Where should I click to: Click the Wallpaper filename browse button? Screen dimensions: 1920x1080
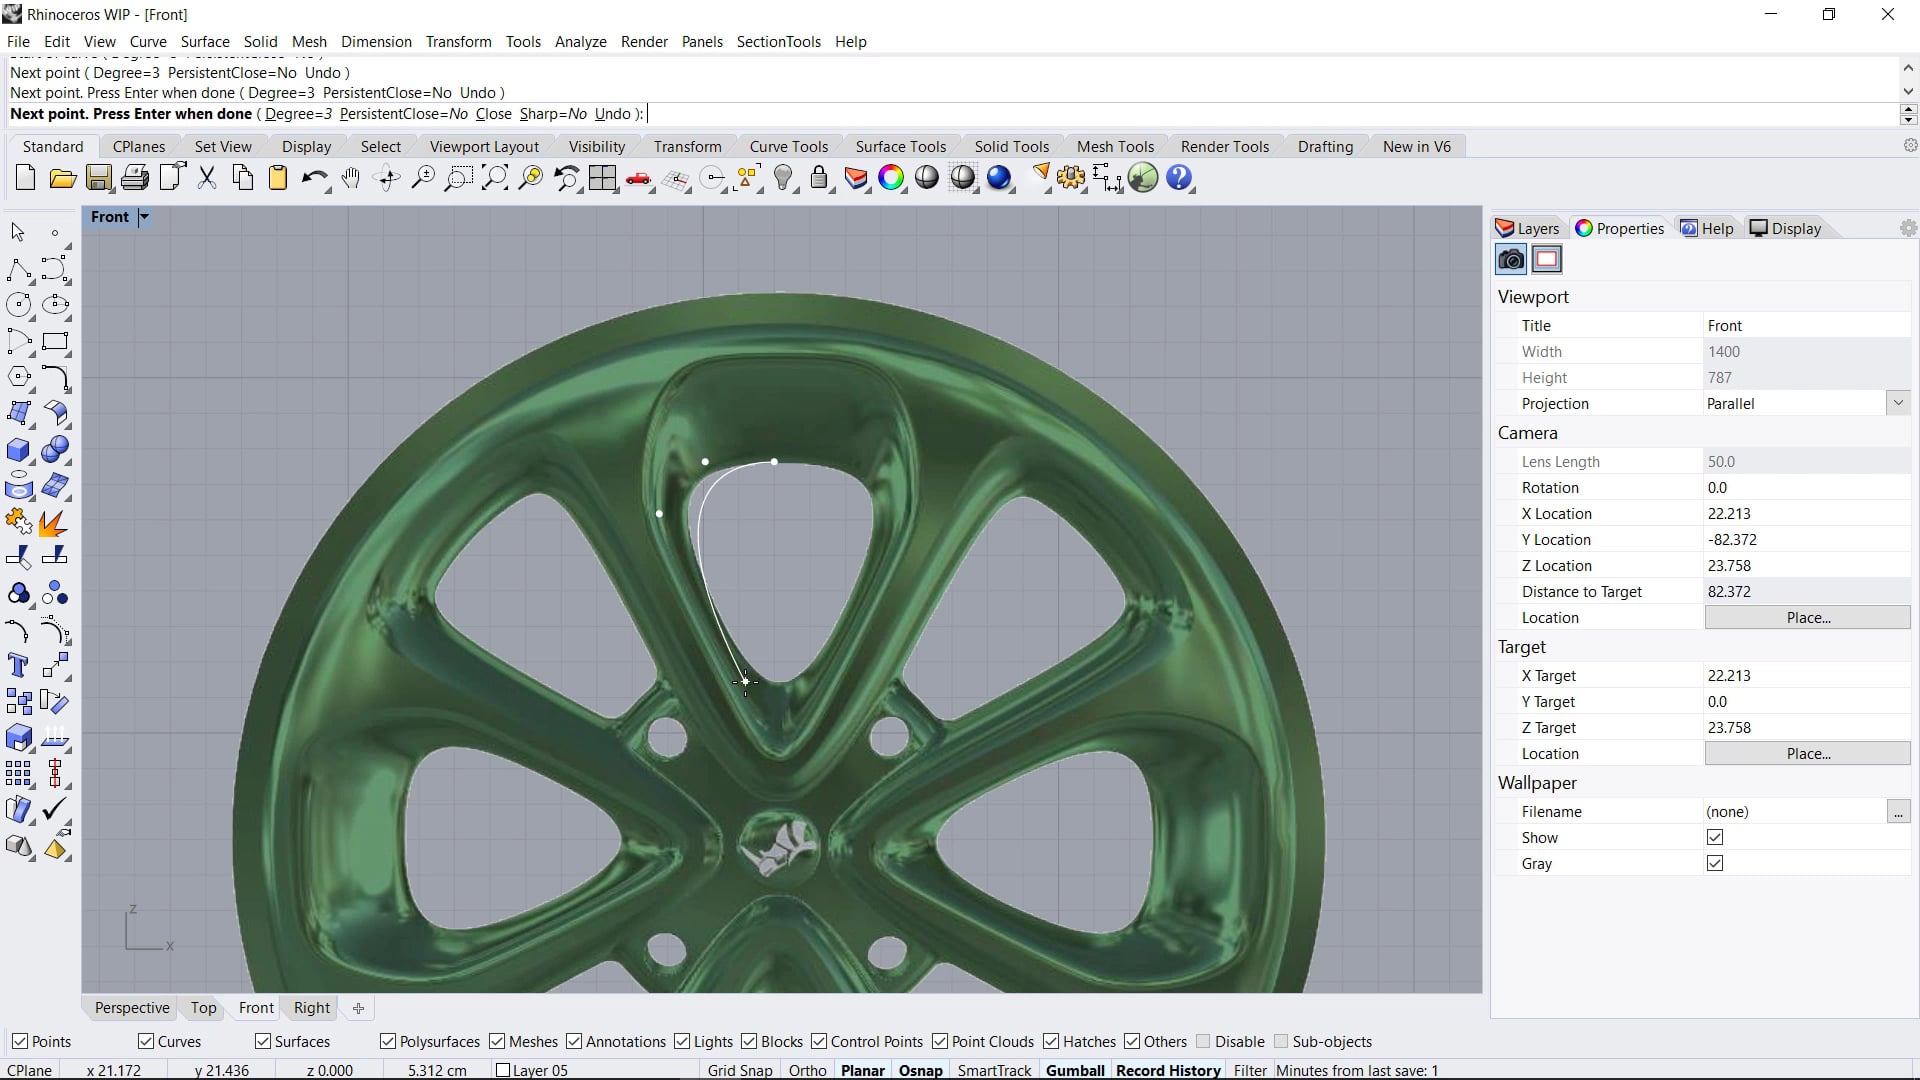[1897, 812]
